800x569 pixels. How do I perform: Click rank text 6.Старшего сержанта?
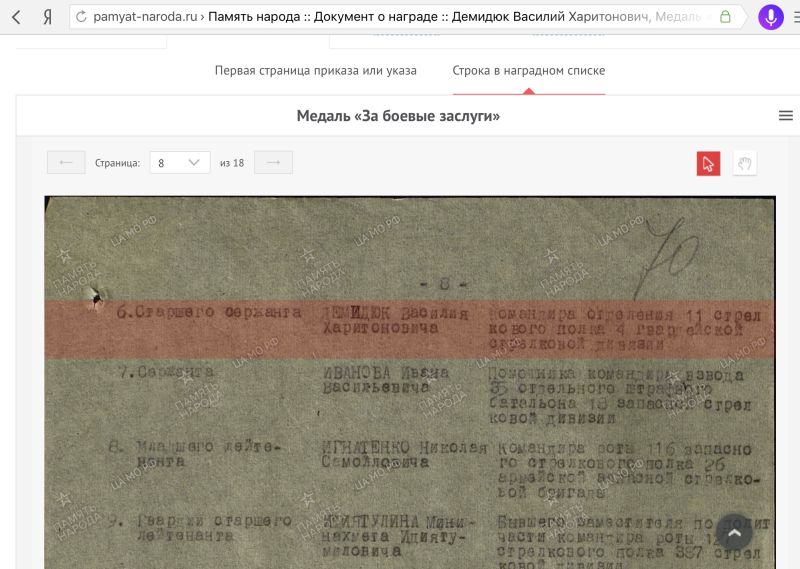209,312
